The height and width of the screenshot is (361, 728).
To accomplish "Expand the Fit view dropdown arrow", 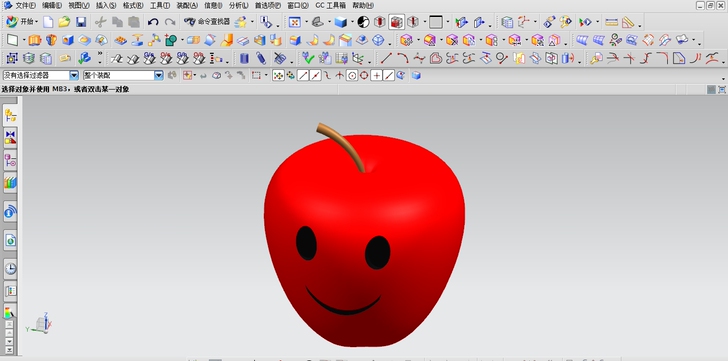I will (x=306, y=22).
